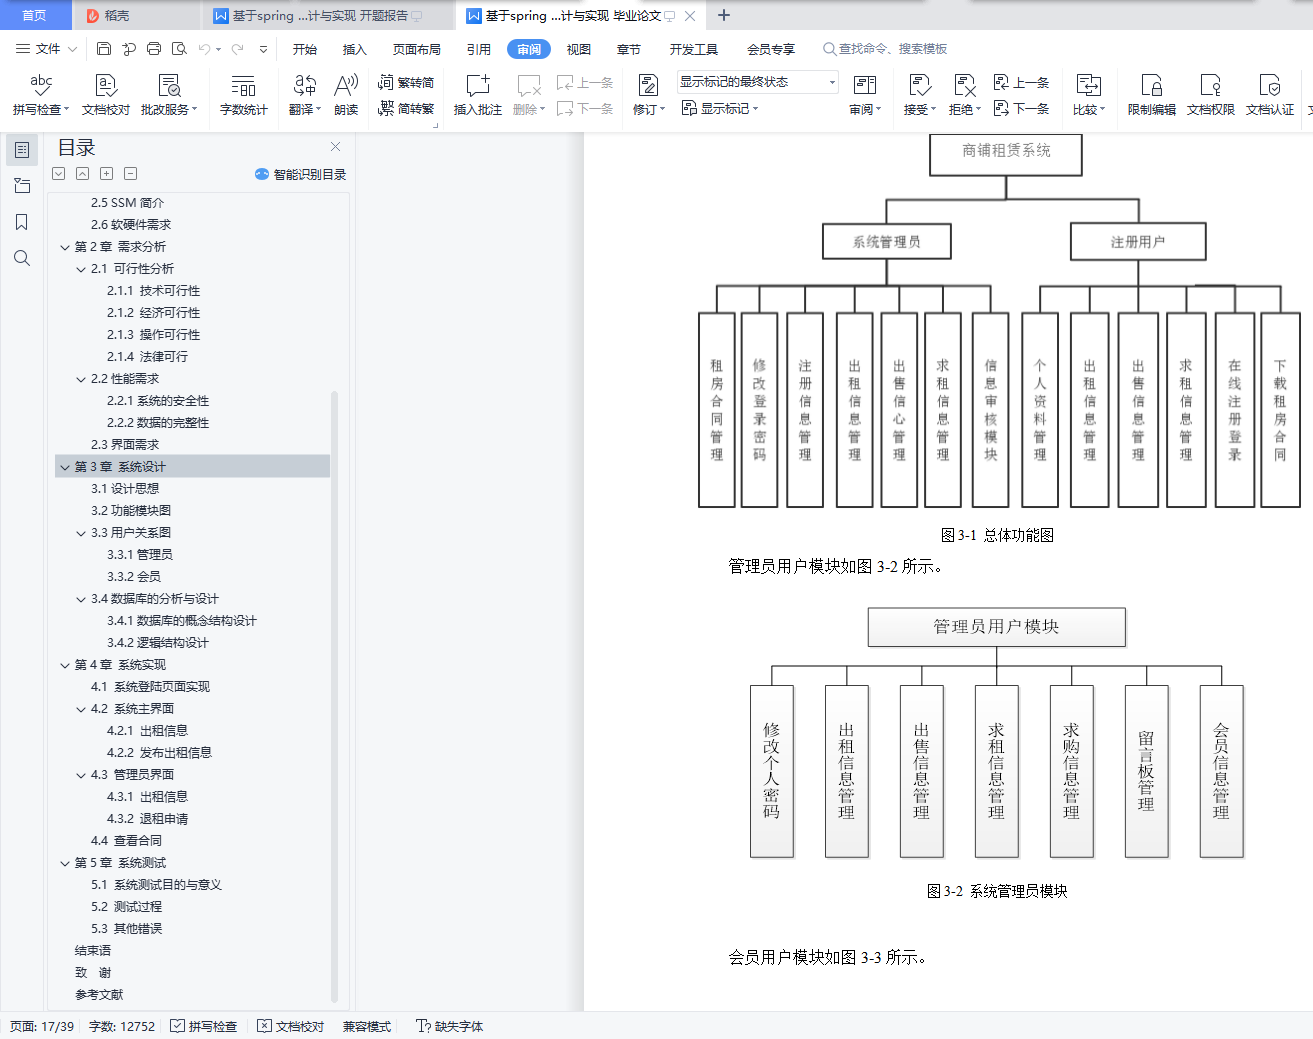This screenshot has width=1313, height=1039.
Task: Convert text with 繁转简
Action: point(406,83)
